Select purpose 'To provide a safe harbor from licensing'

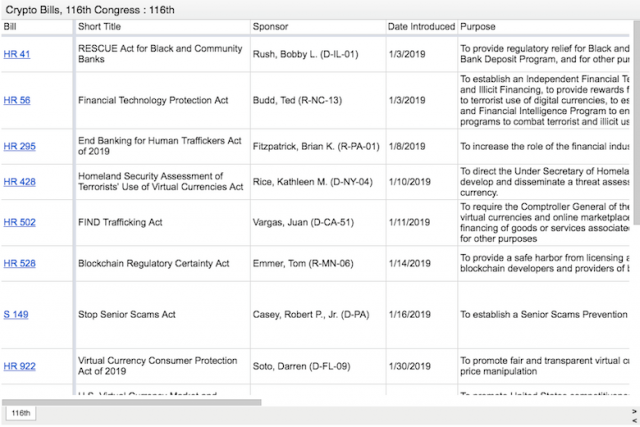544,263
